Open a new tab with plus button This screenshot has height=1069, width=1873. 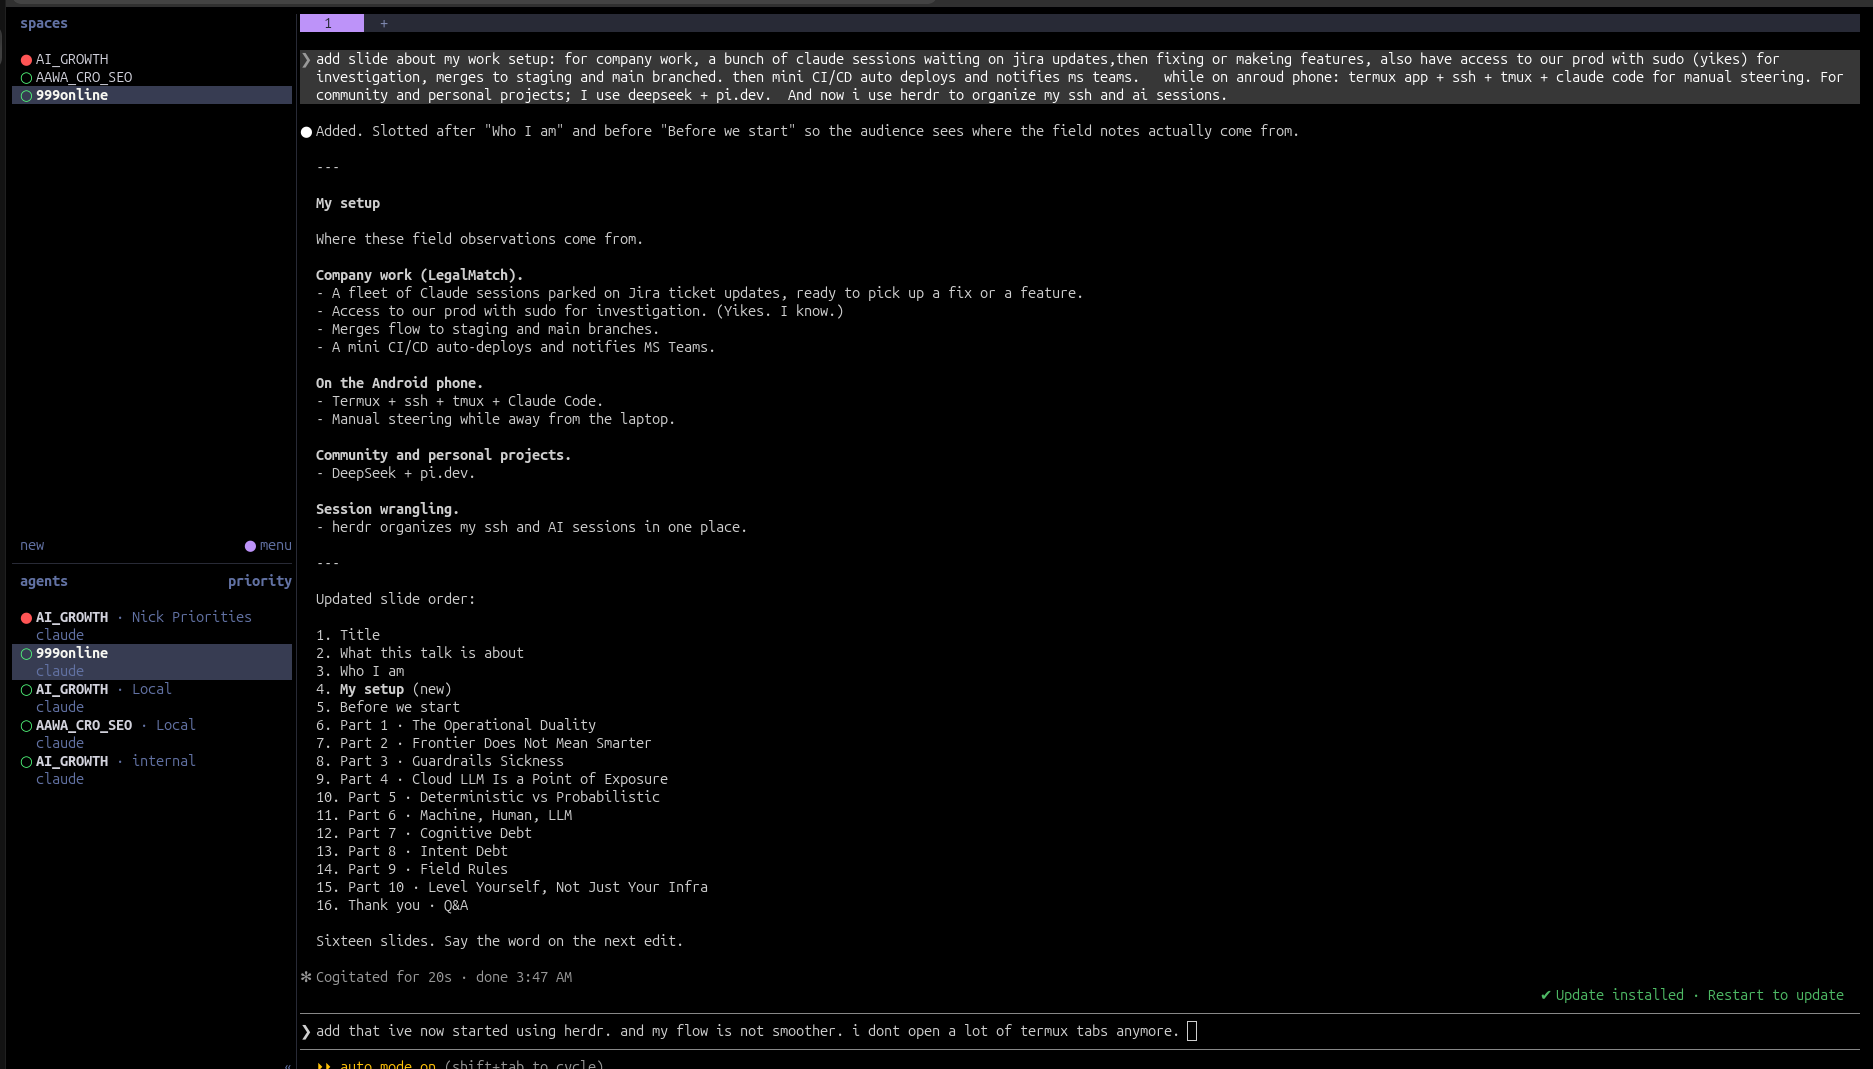[384, 23]
